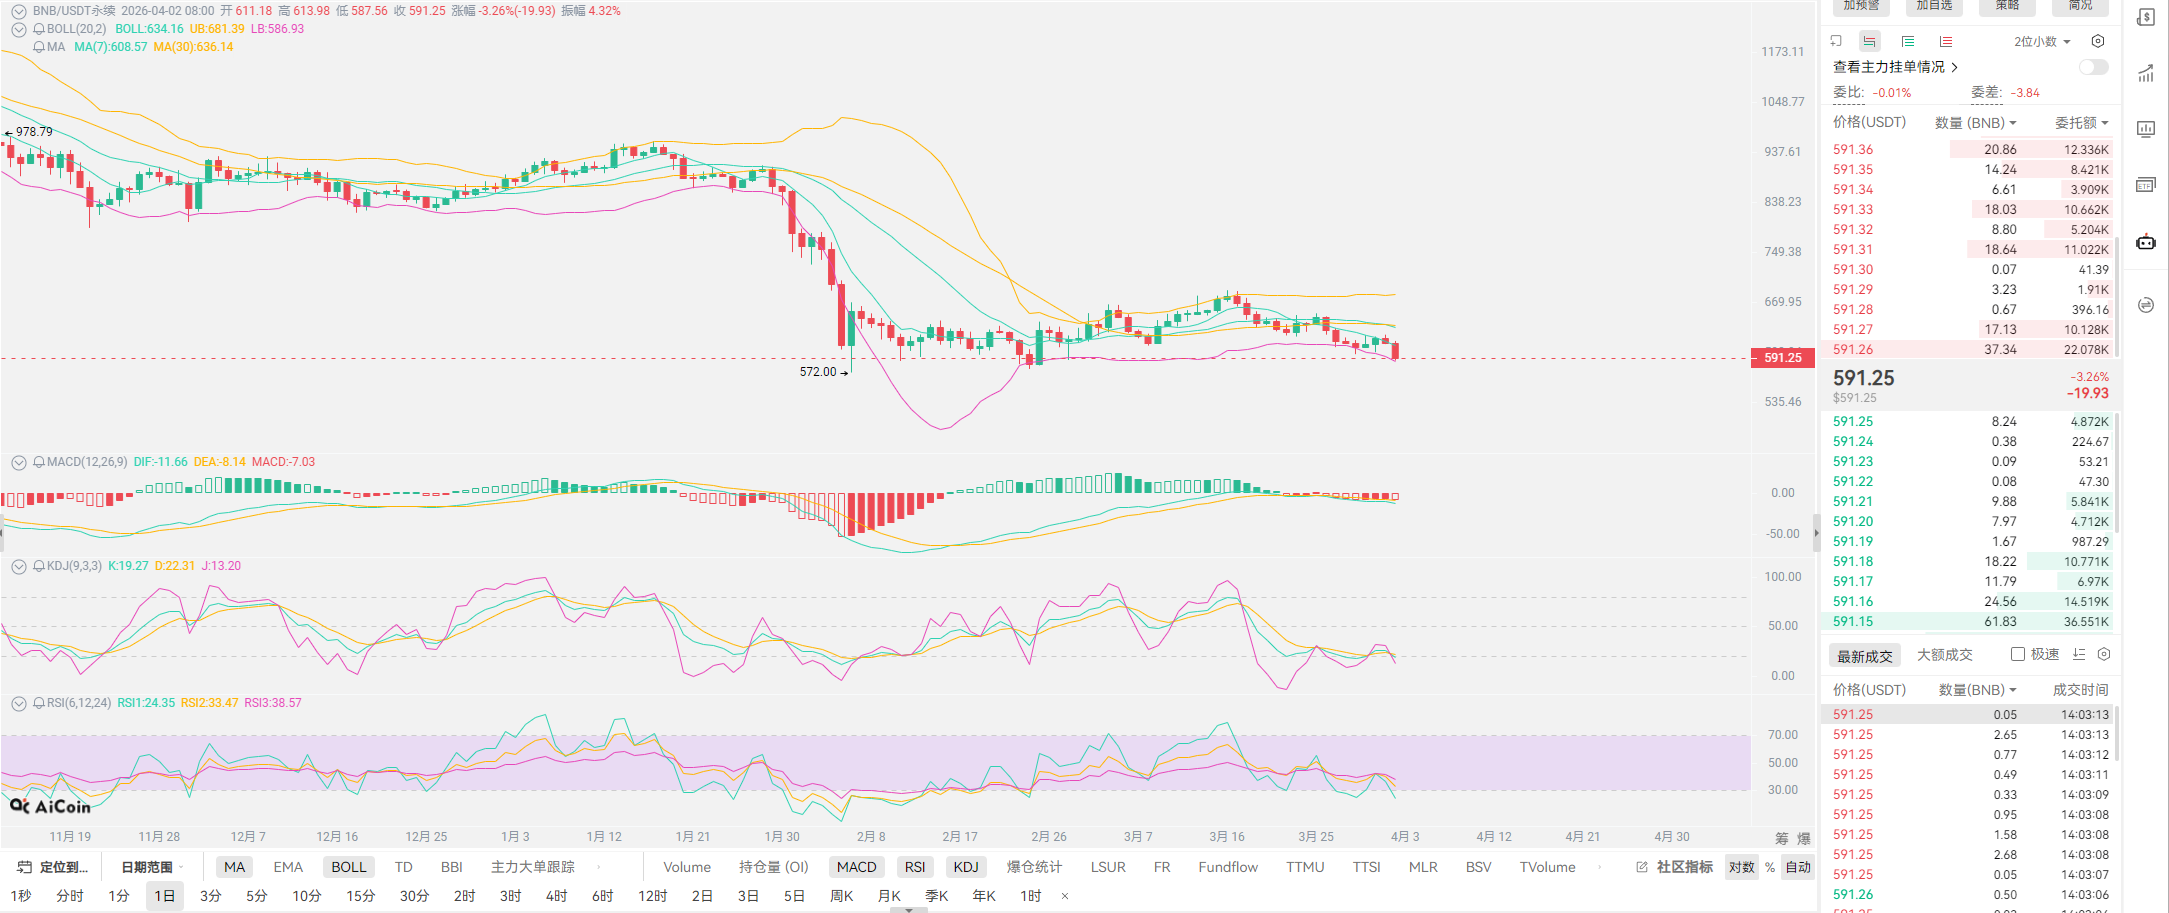Open the 查看主力挂单情况 link
Image resolution: width=2169 pixels, height=913 pixels.
(x=1895, y=67)
